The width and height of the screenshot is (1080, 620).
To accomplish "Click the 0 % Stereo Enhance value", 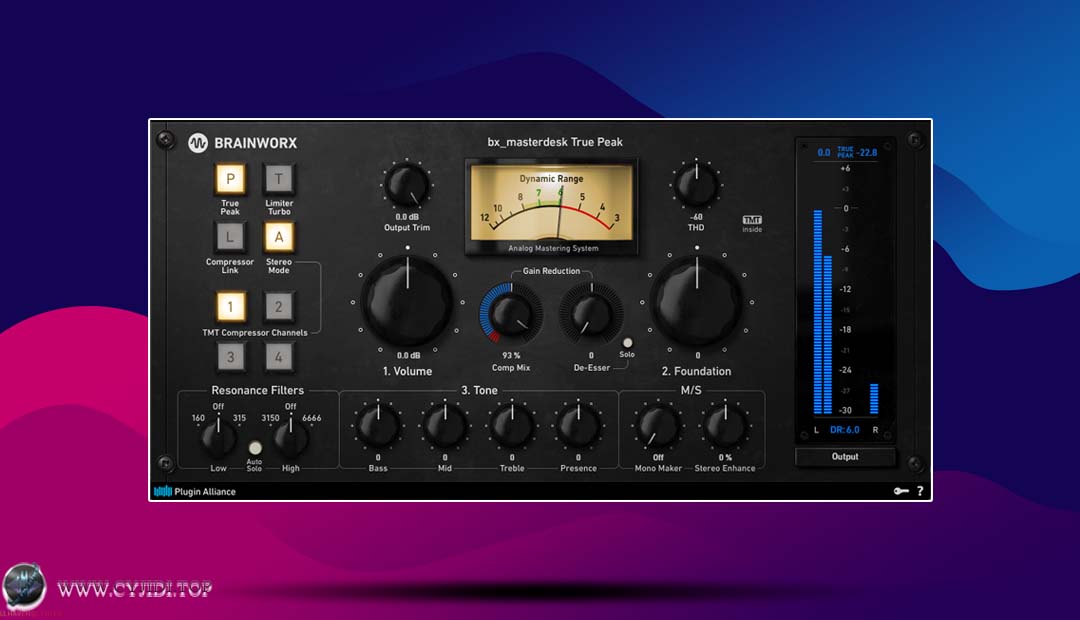I will 725,457.
